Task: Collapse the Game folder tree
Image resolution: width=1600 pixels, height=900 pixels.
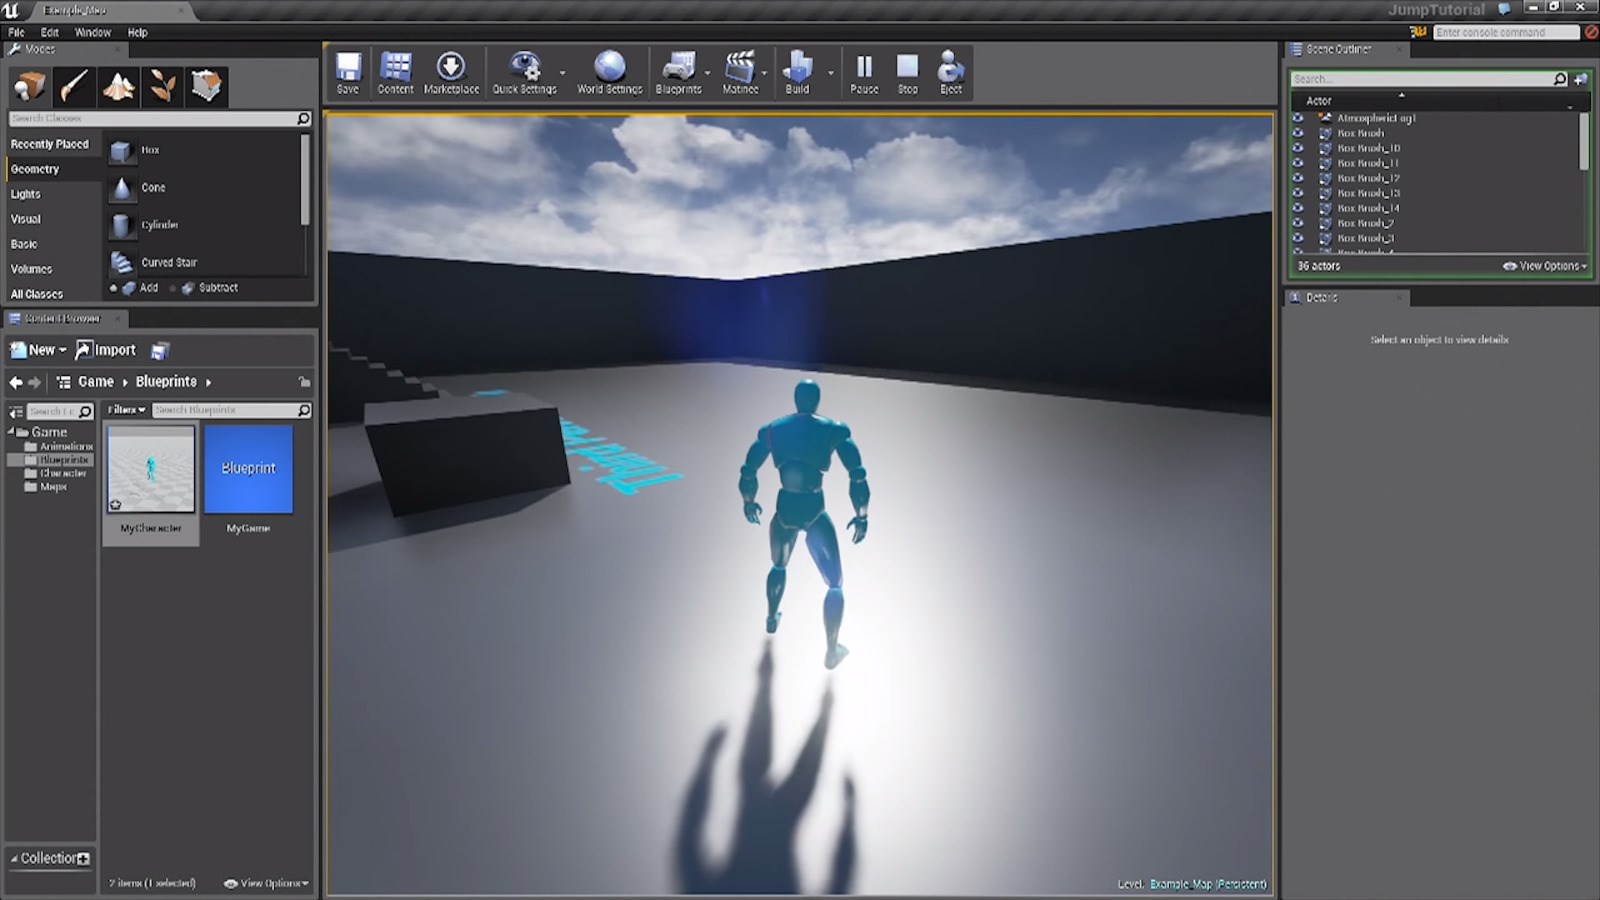Action: tap(12, 432)
